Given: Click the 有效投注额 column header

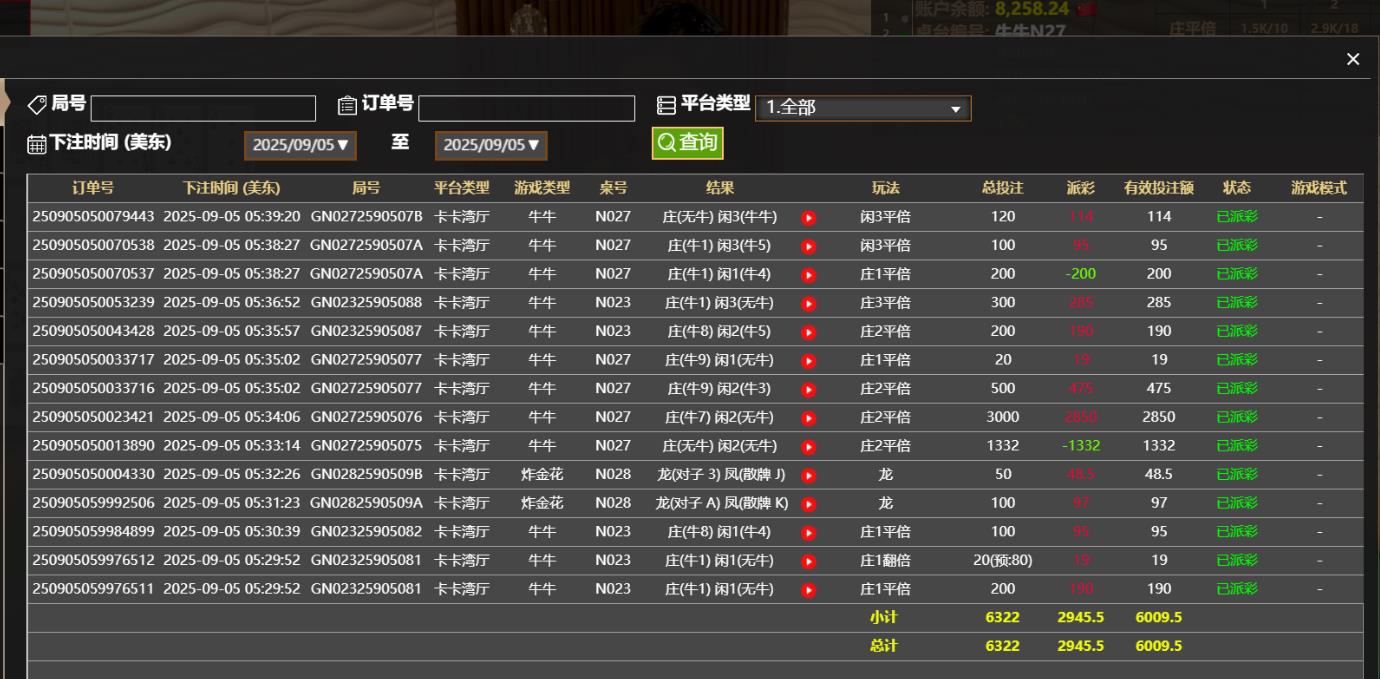Looking at the screenshot, I should [1158, 188].
